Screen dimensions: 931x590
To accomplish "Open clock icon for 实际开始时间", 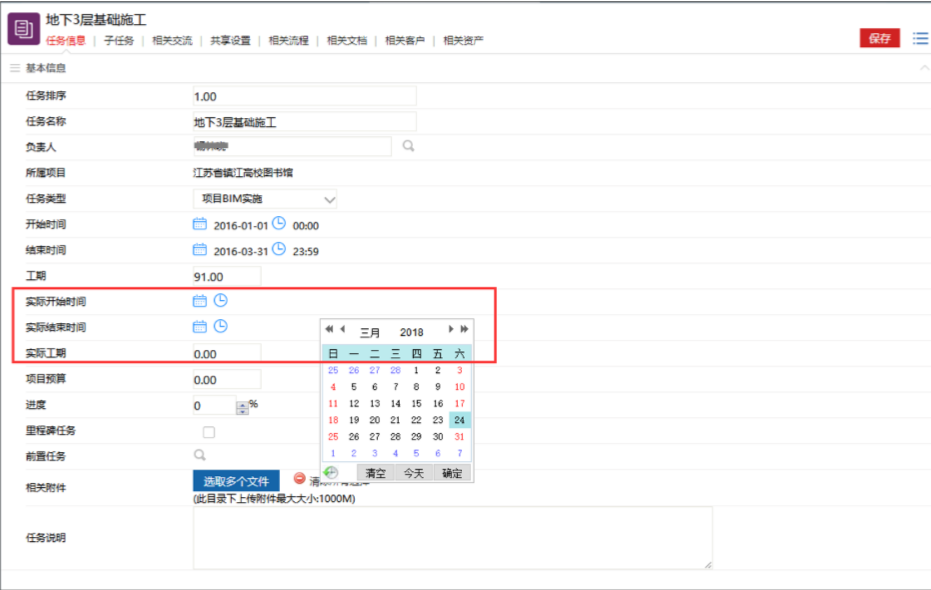I will pos(220,300).
